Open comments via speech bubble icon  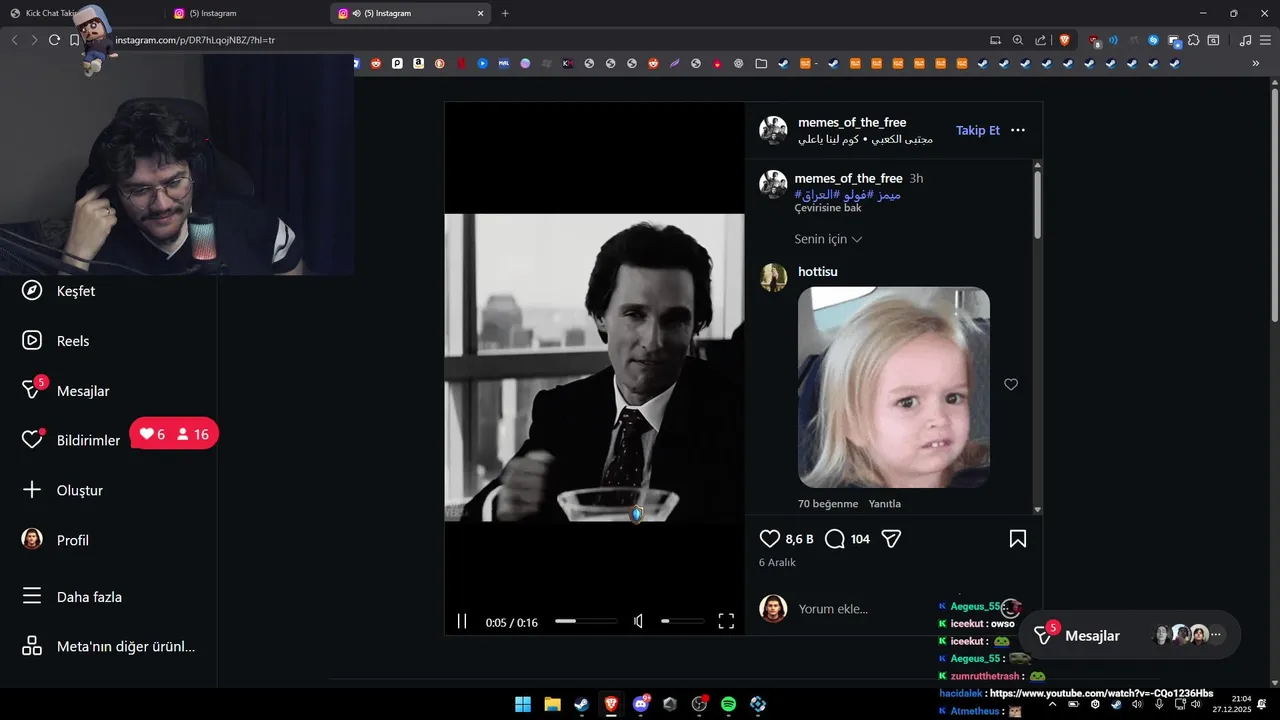[835, 539]
